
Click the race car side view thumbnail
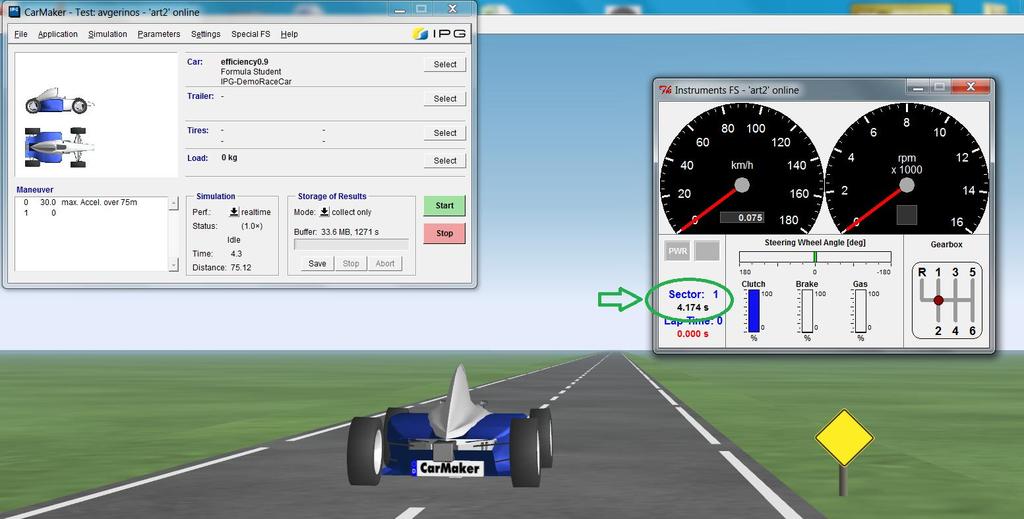pos(57,101)
